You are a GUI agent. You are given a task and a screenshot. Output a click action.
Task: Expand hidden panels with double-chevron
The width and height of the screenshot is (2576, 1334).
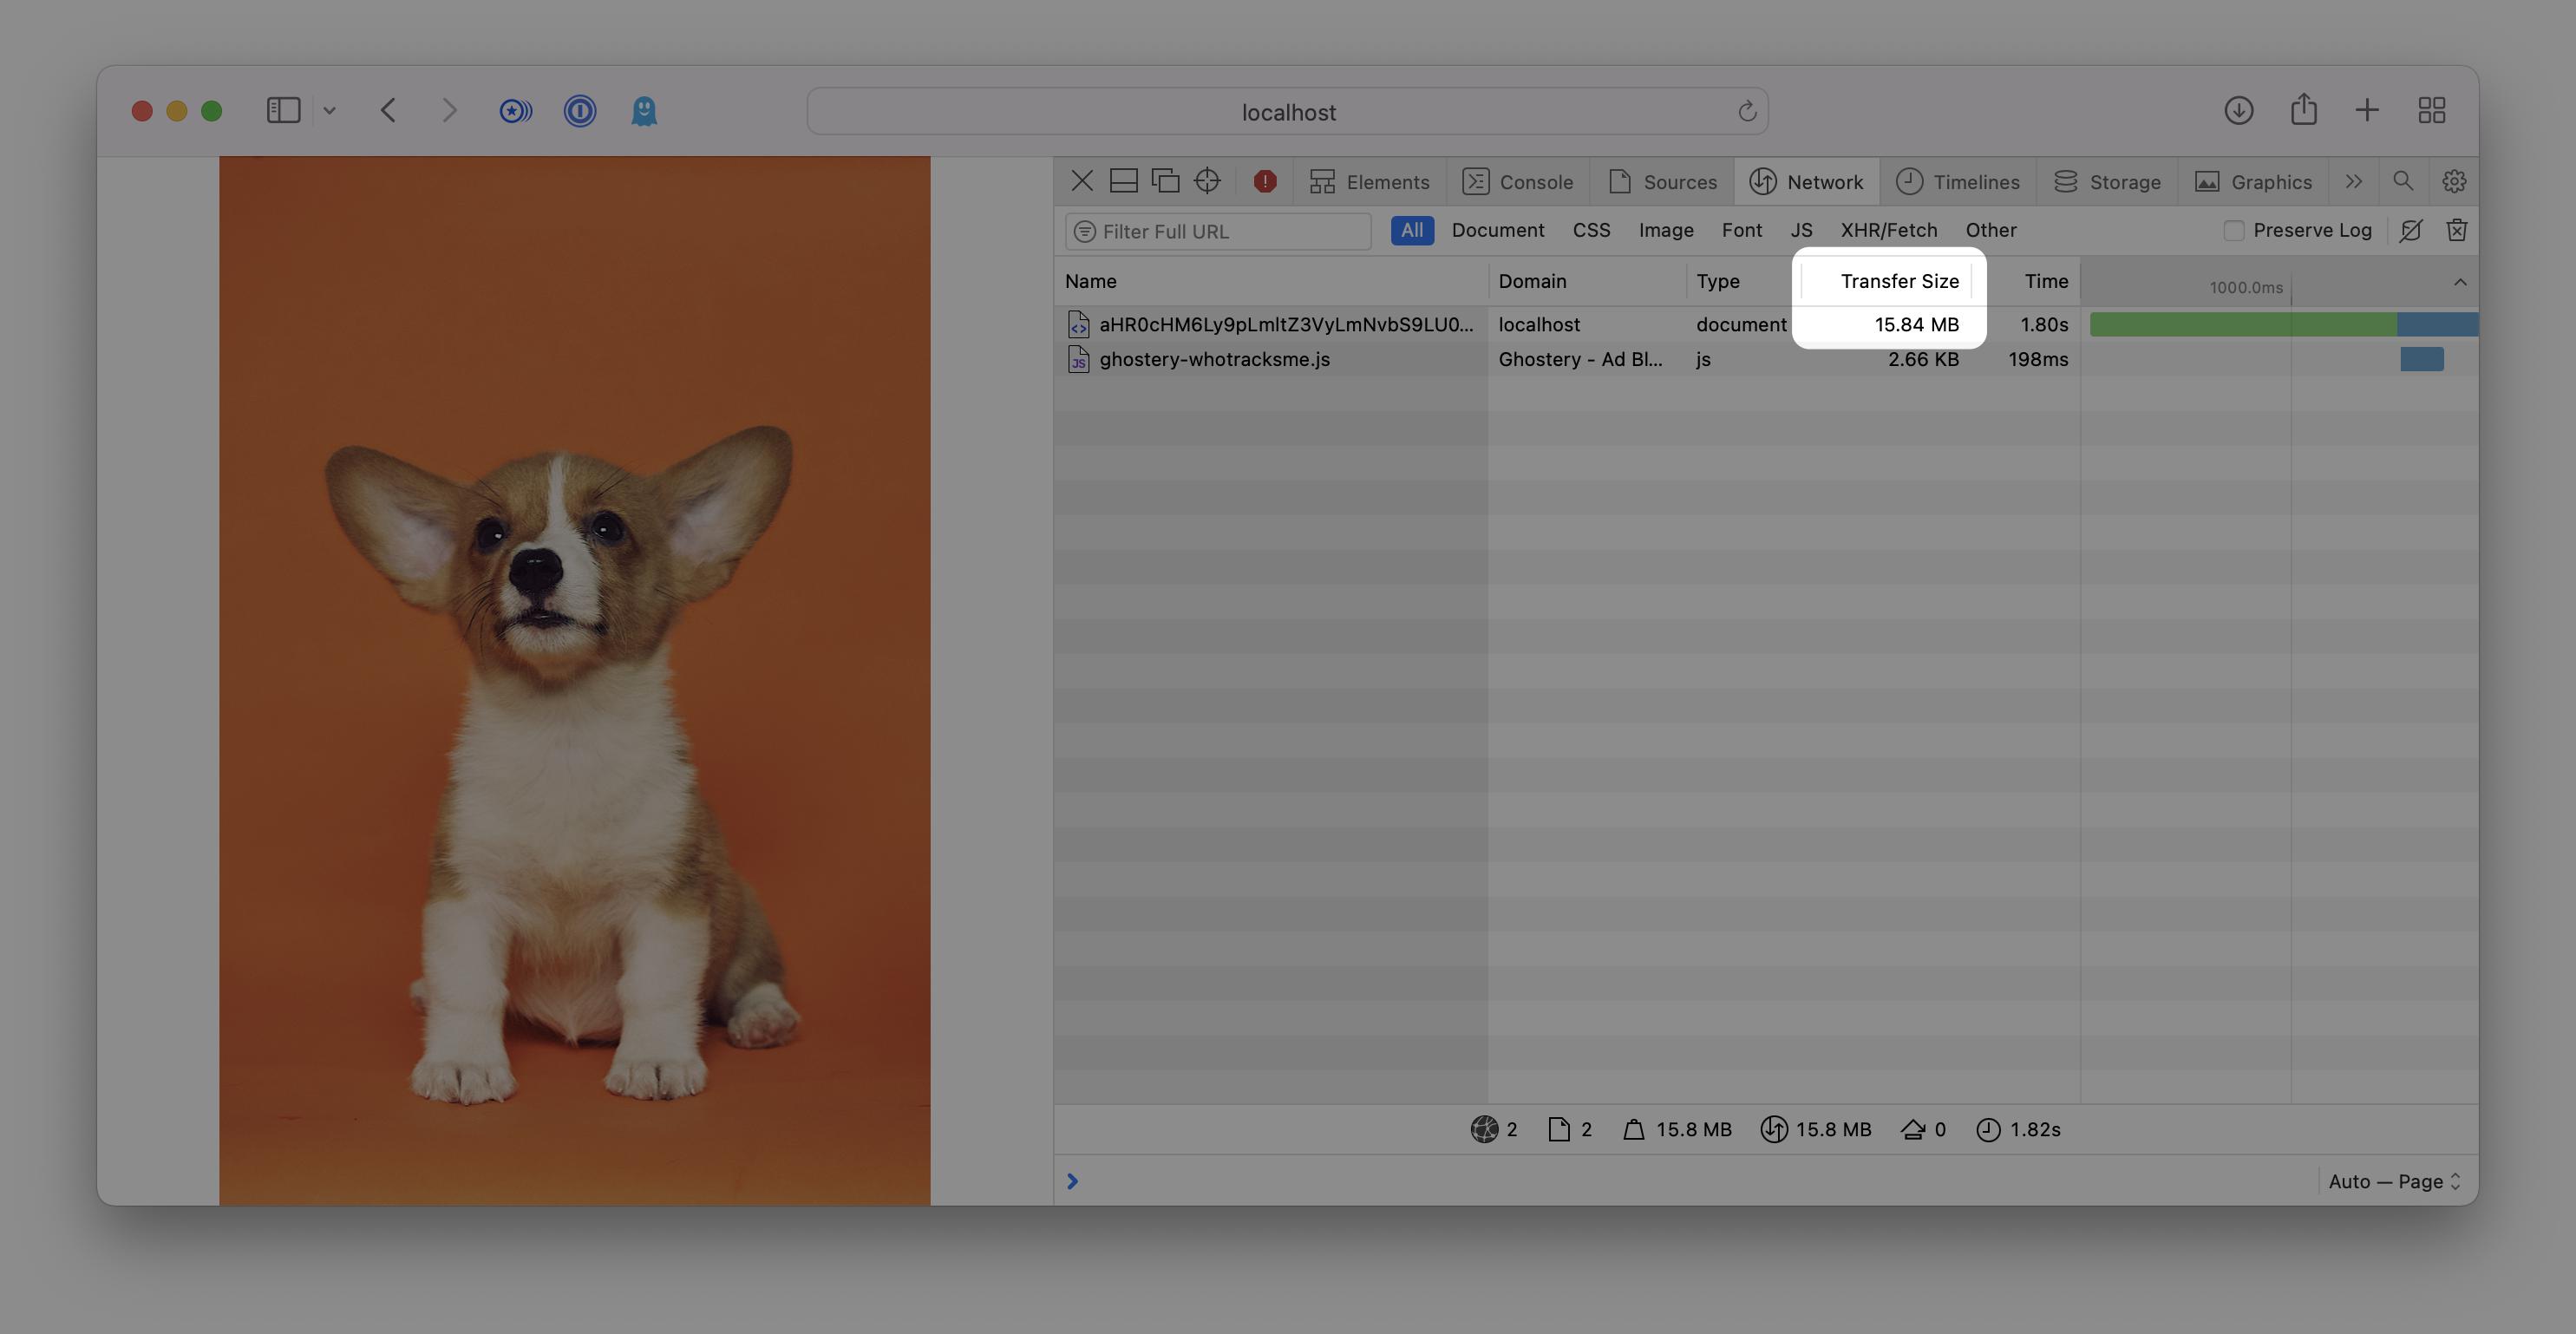[x=2354, y=181]
